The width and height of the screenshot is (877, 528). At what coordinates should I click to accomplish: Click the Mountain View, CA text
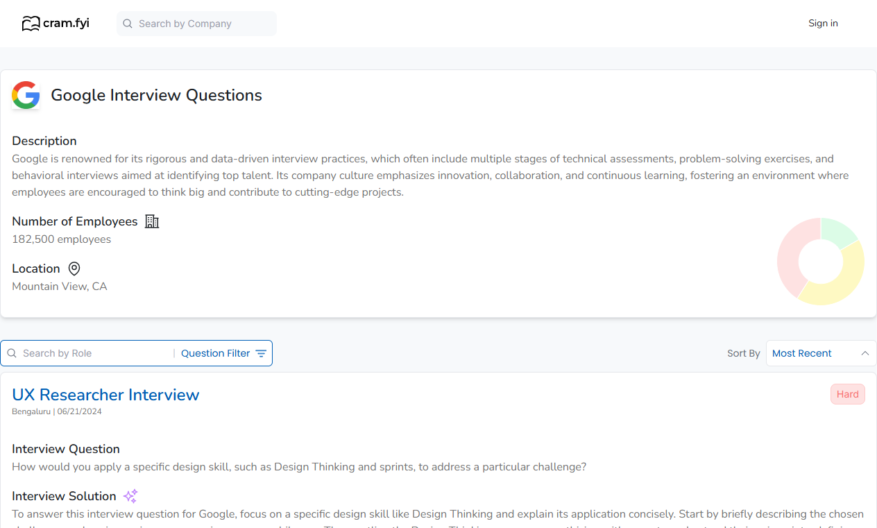tap(59, 286)
